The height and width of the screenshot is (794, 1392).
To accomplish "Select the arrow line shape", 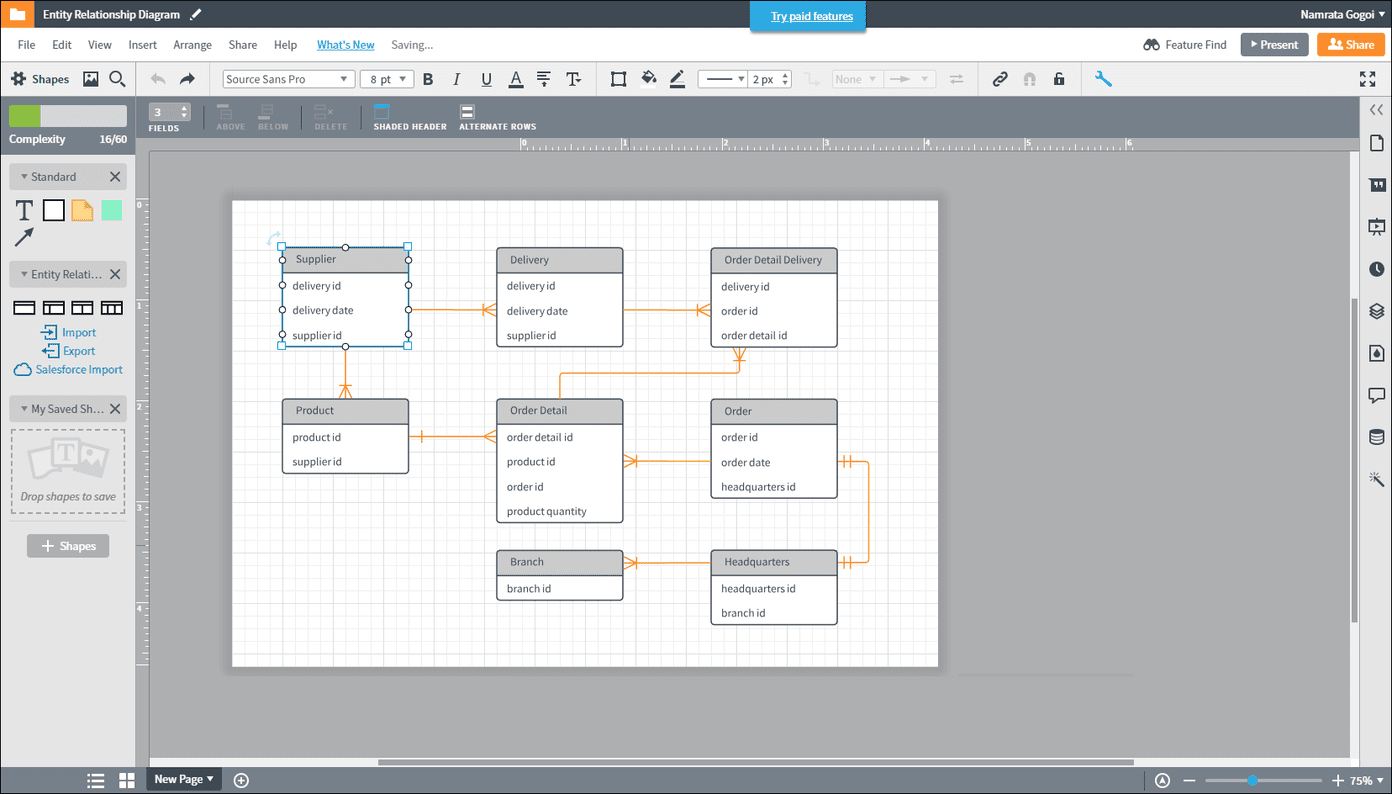I will click(x=24, y=237).
